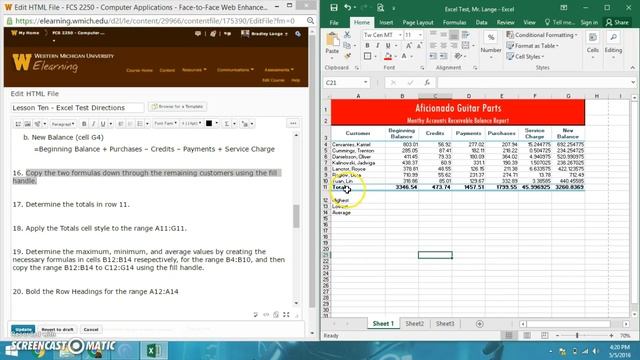Click the more options ellipsis in HTML editor
Viewport: 640px width, 360px height.
click(x=293, y=123)
